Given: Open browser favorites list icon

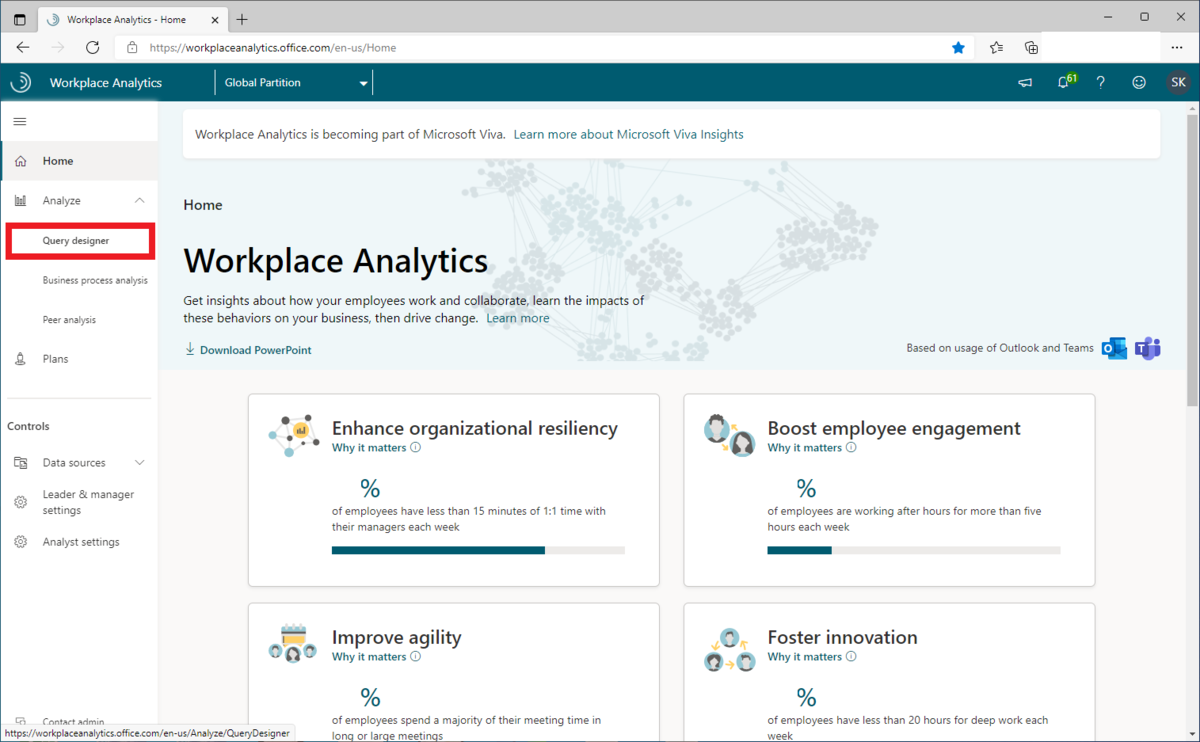Looking at the screenshot, I should point(996,47).
